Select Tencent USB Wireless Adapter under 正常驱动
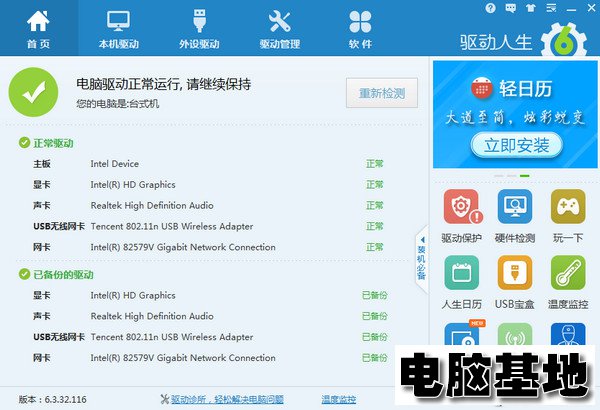This screenshot has height=410, width=600. pyautogui.click(x=209, y=226)
